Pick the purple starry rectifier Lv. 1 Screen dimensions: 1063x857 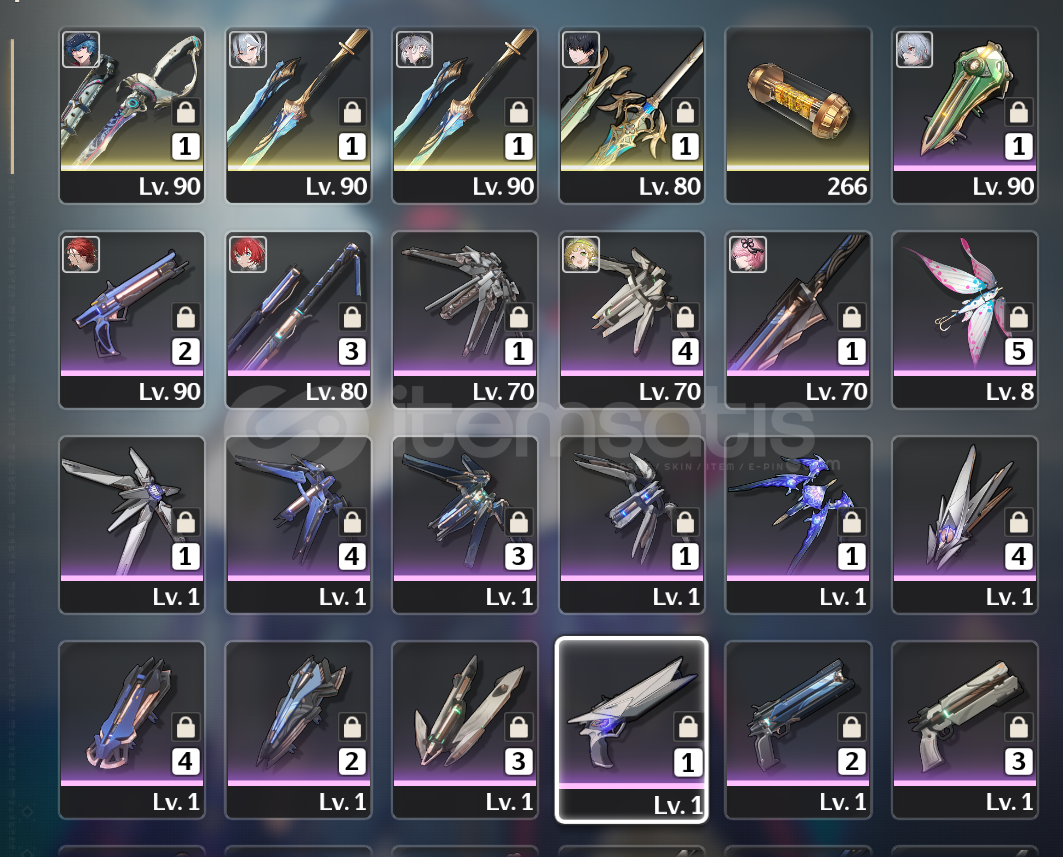pos(798,525)
